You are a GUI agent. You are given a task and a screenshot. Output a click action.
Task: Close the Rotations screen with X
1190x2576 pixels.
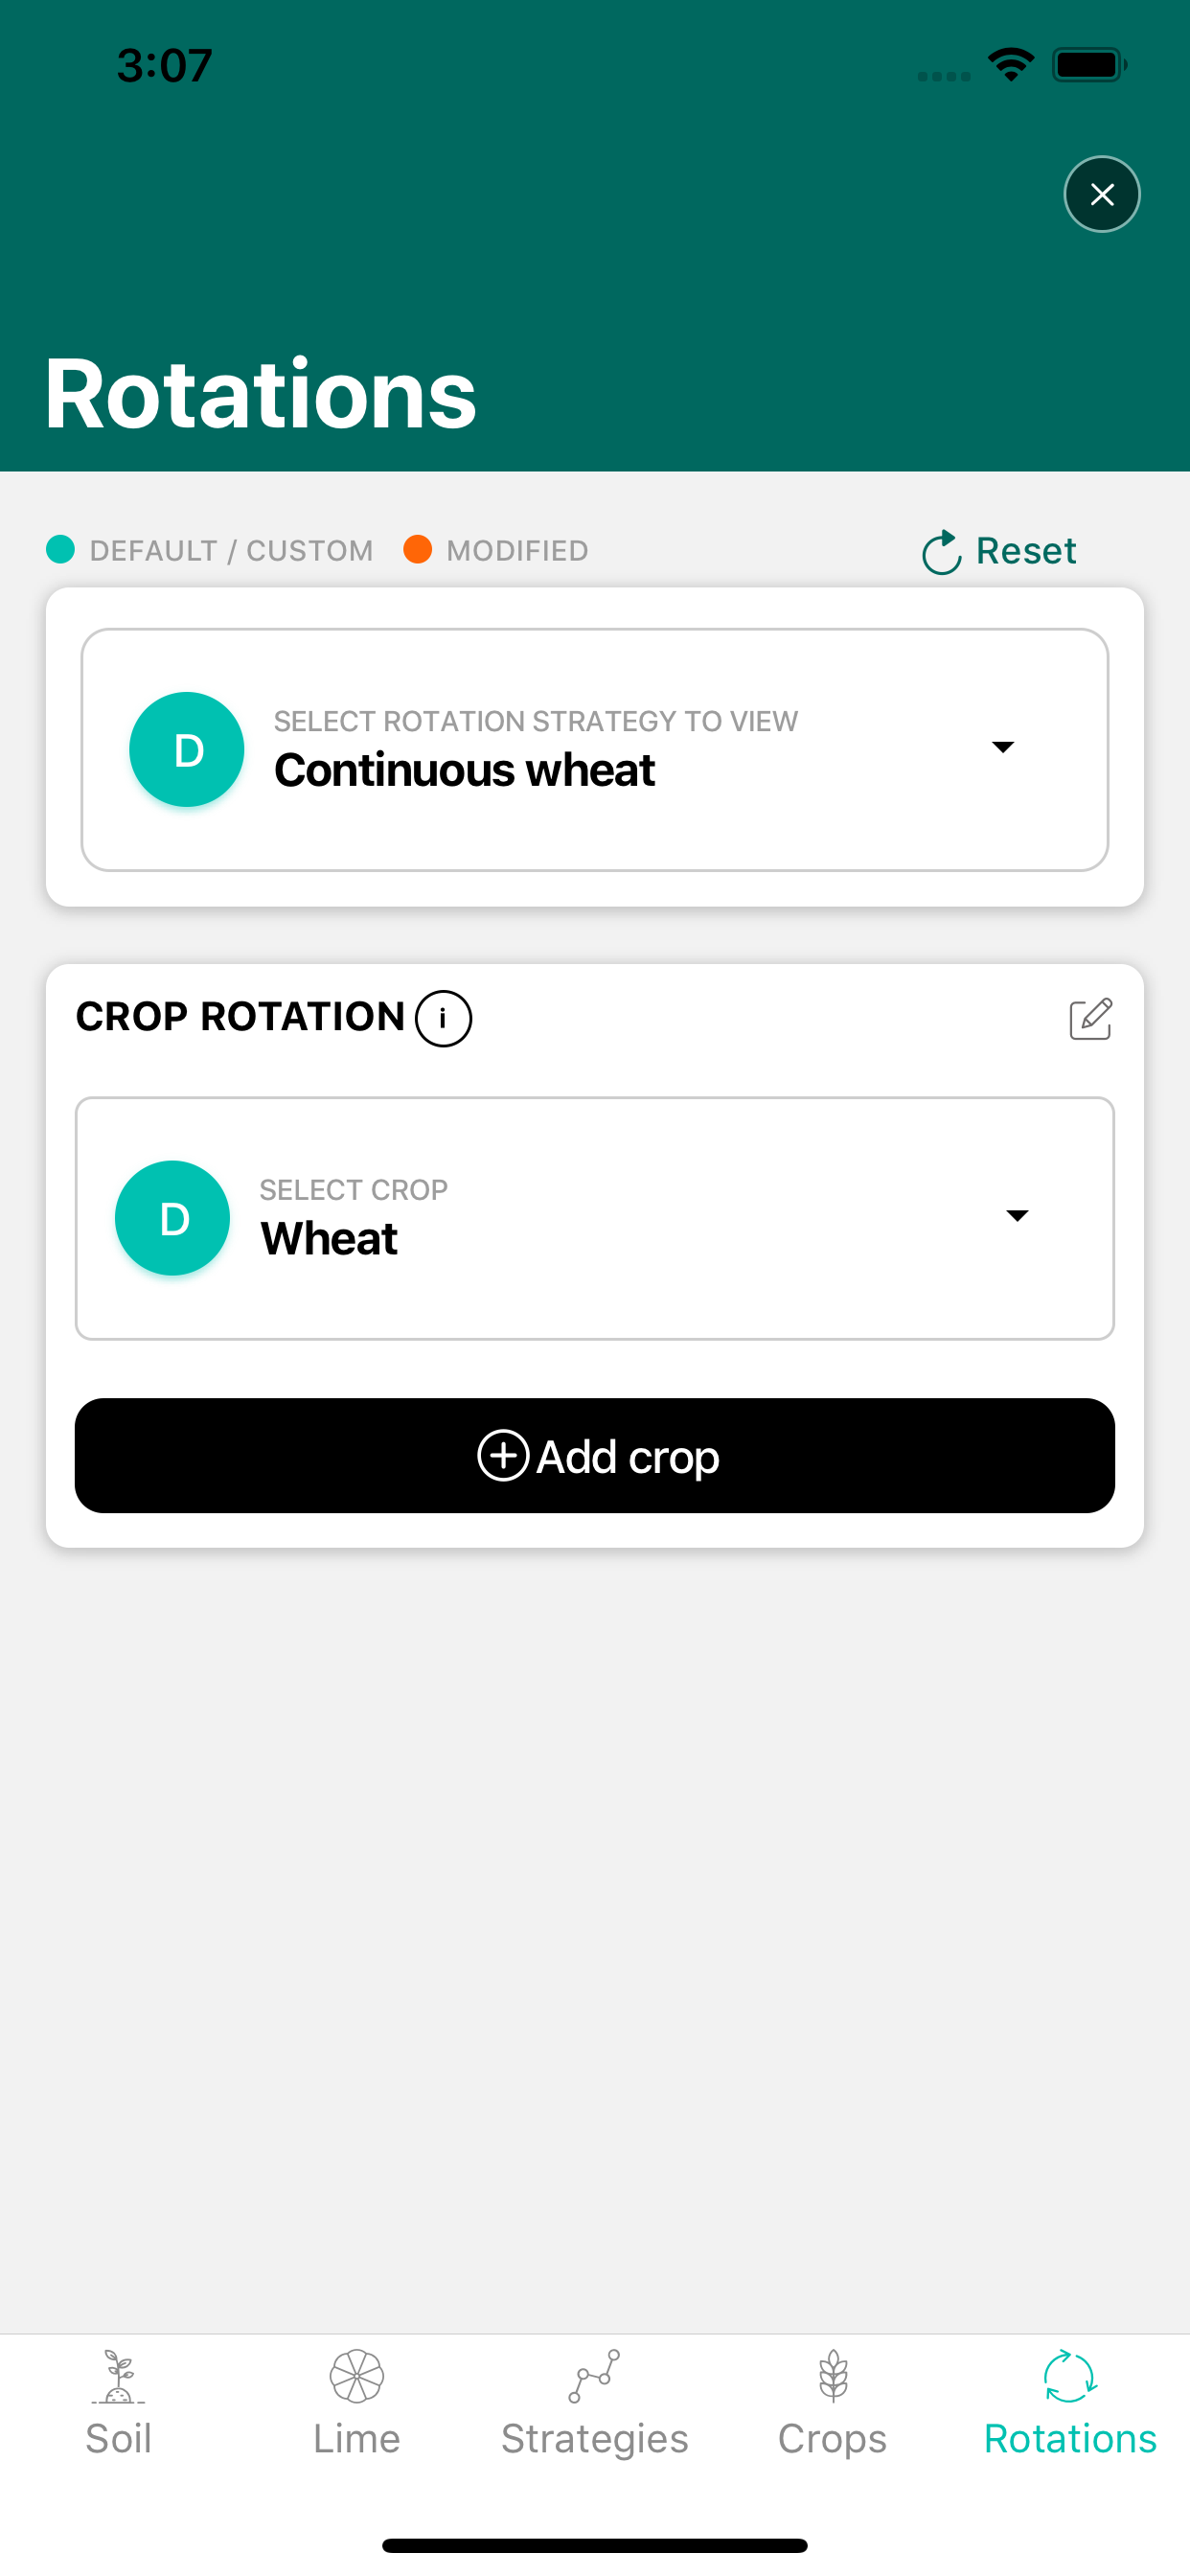pyautogui.click(x=1102, y=194)
